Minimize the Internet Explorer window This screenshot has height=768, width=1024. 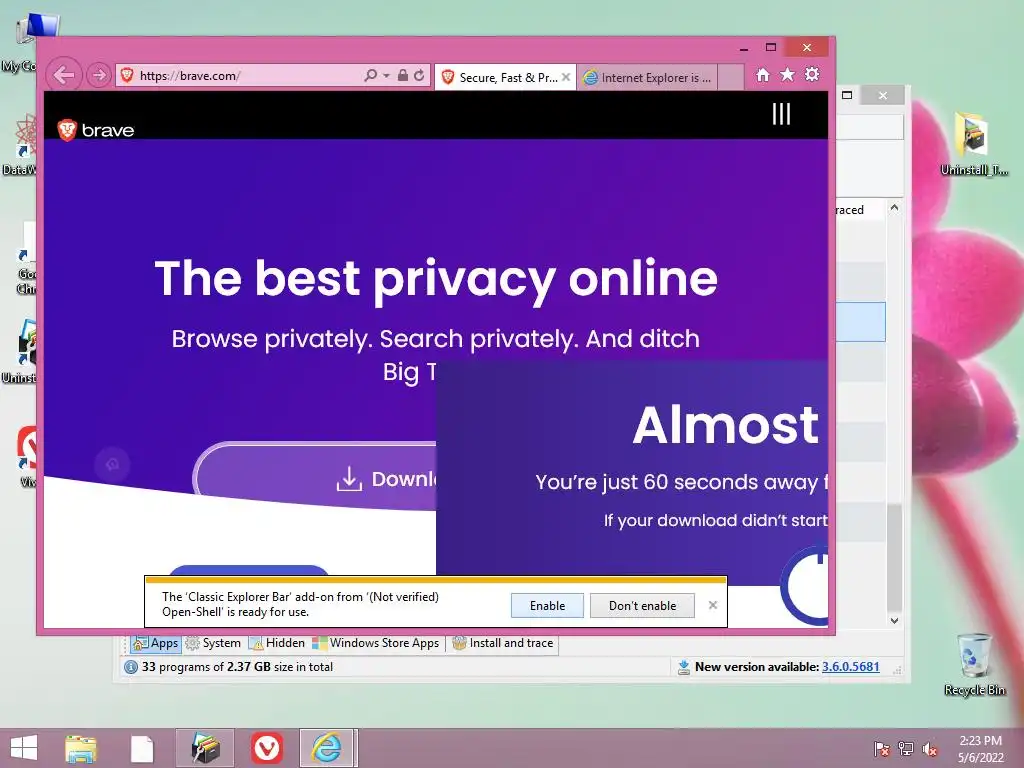[744, 48]
